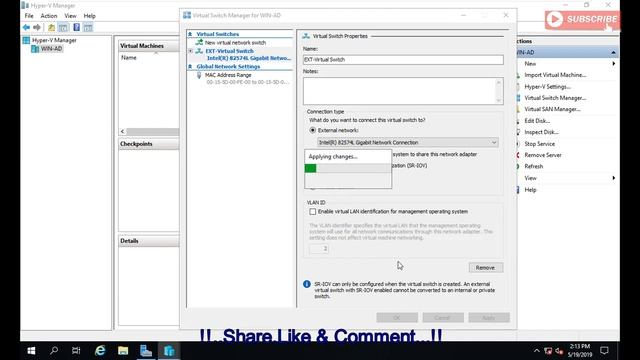Click Remove Server action
The height and width of the screenshot is (360, 640).
(x=543, y=155)
